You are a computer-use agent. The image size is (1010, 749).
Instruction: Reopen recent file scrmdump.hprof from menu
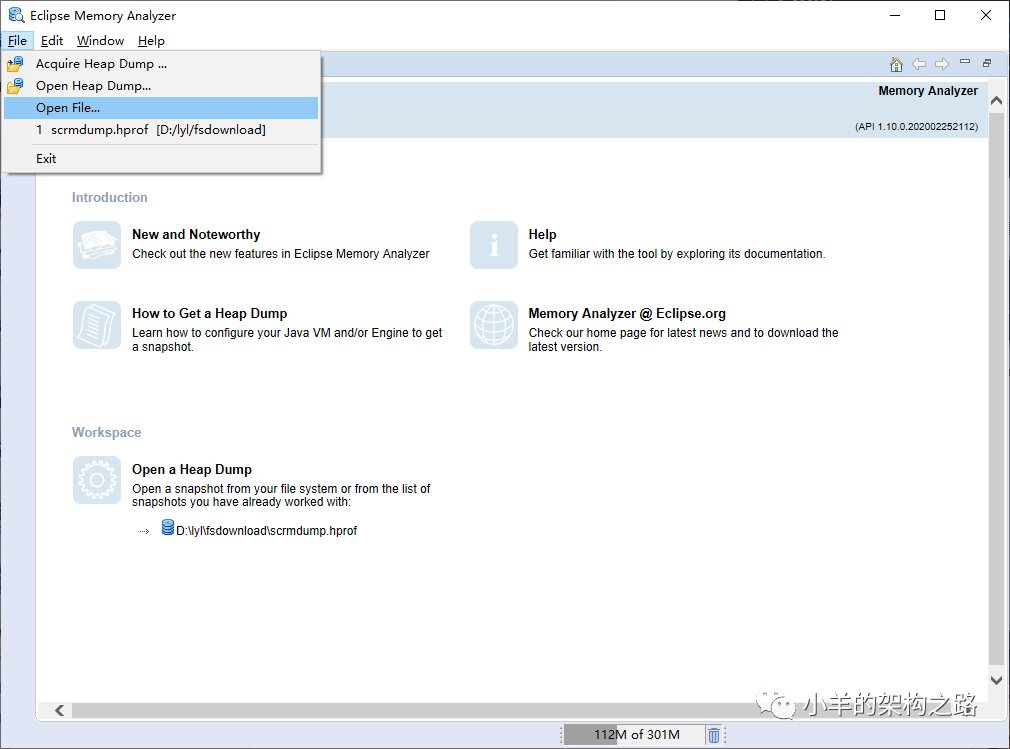[161, 129]
